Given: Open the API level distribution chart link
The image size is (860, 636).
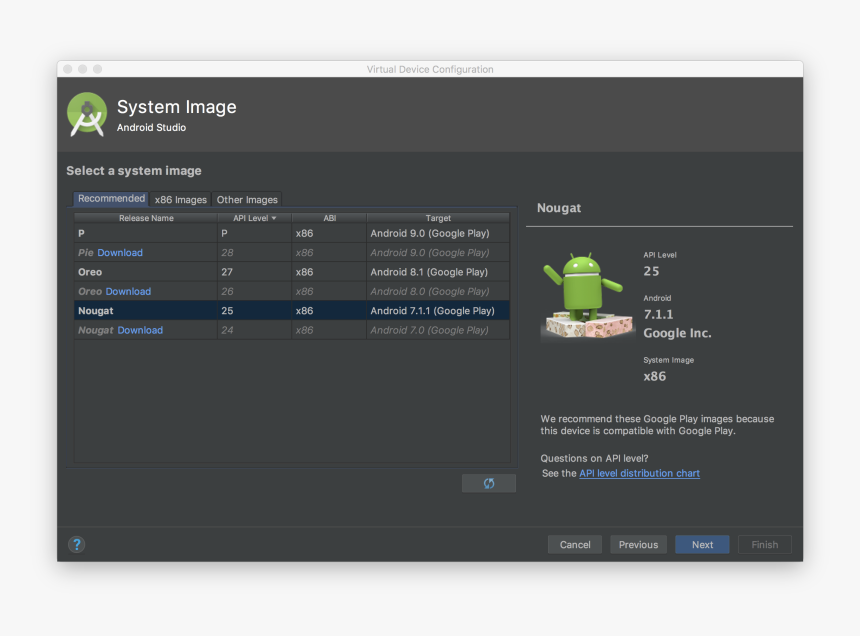Looking at the screenshot, I should pos(640,473).
